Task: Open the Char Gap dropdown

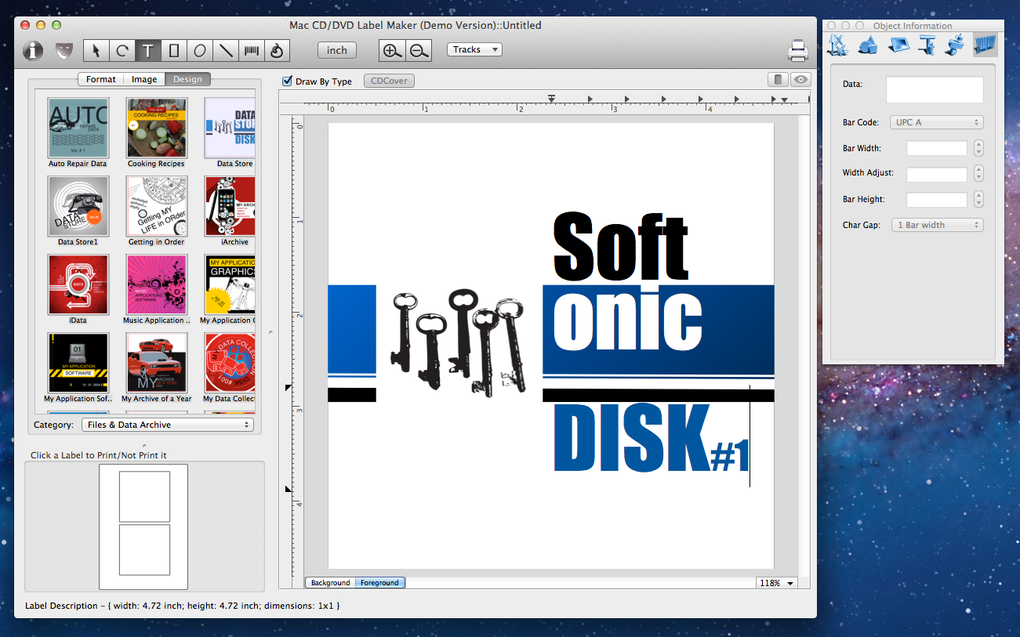Action: 937,224
